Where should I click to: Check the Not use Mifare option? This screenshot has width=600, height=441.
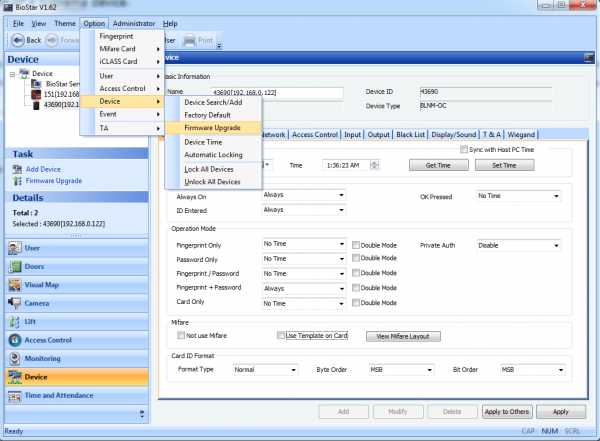coord(180,336)
